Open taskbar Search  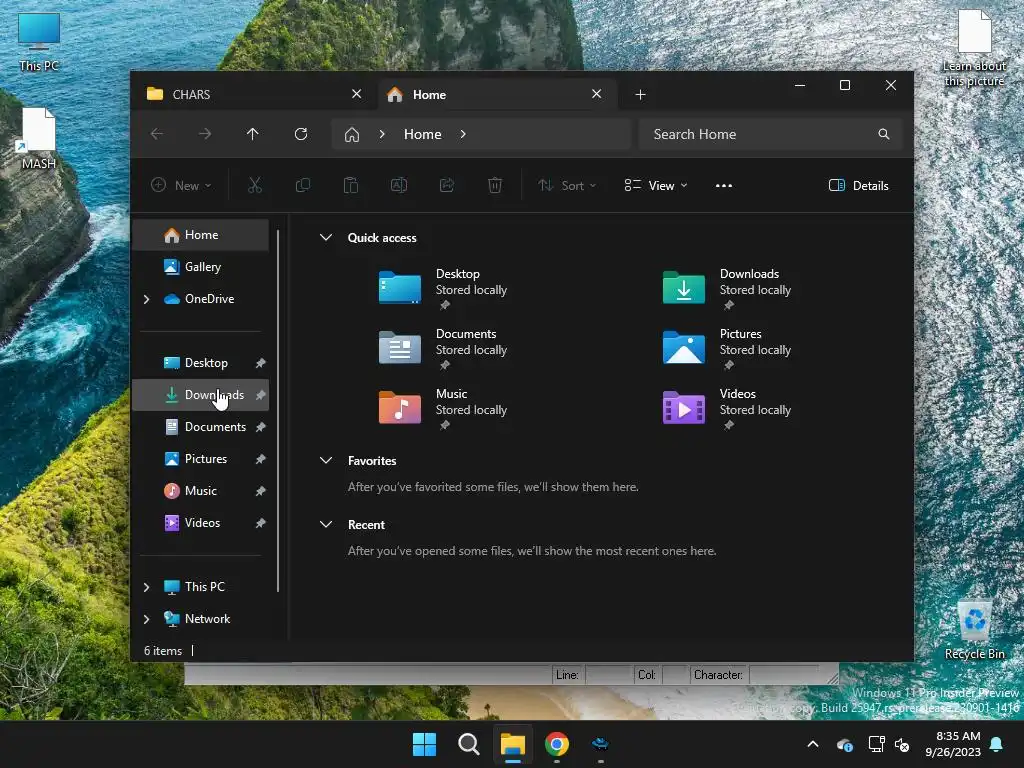pos(468,744)
